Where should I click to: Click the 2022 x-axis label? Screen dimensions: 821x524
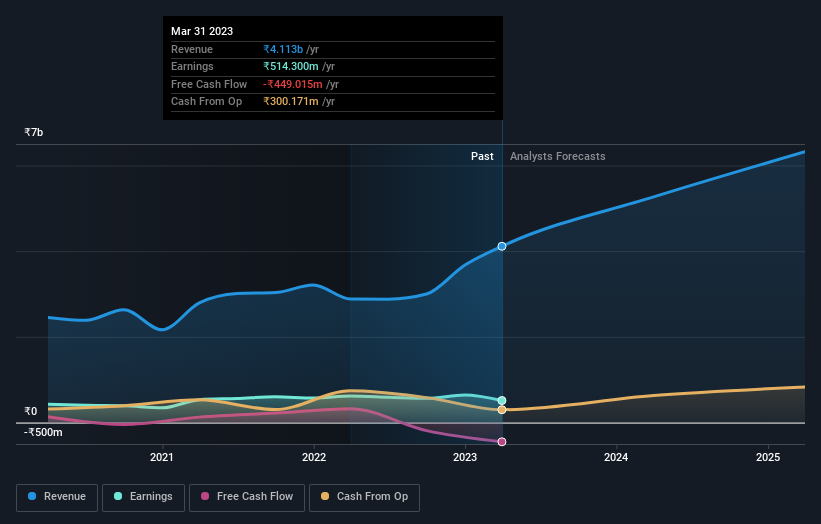tap(314, 457)
